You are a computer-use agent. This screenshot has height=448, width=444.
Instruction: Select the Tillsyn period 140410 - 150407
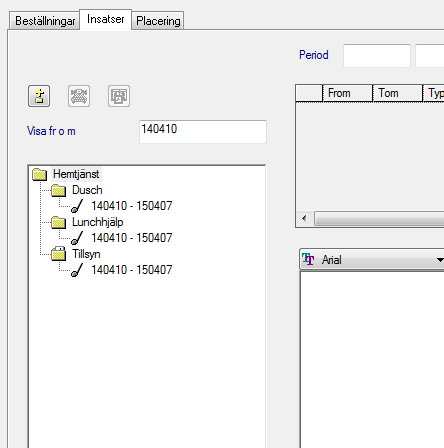[132, 270]
